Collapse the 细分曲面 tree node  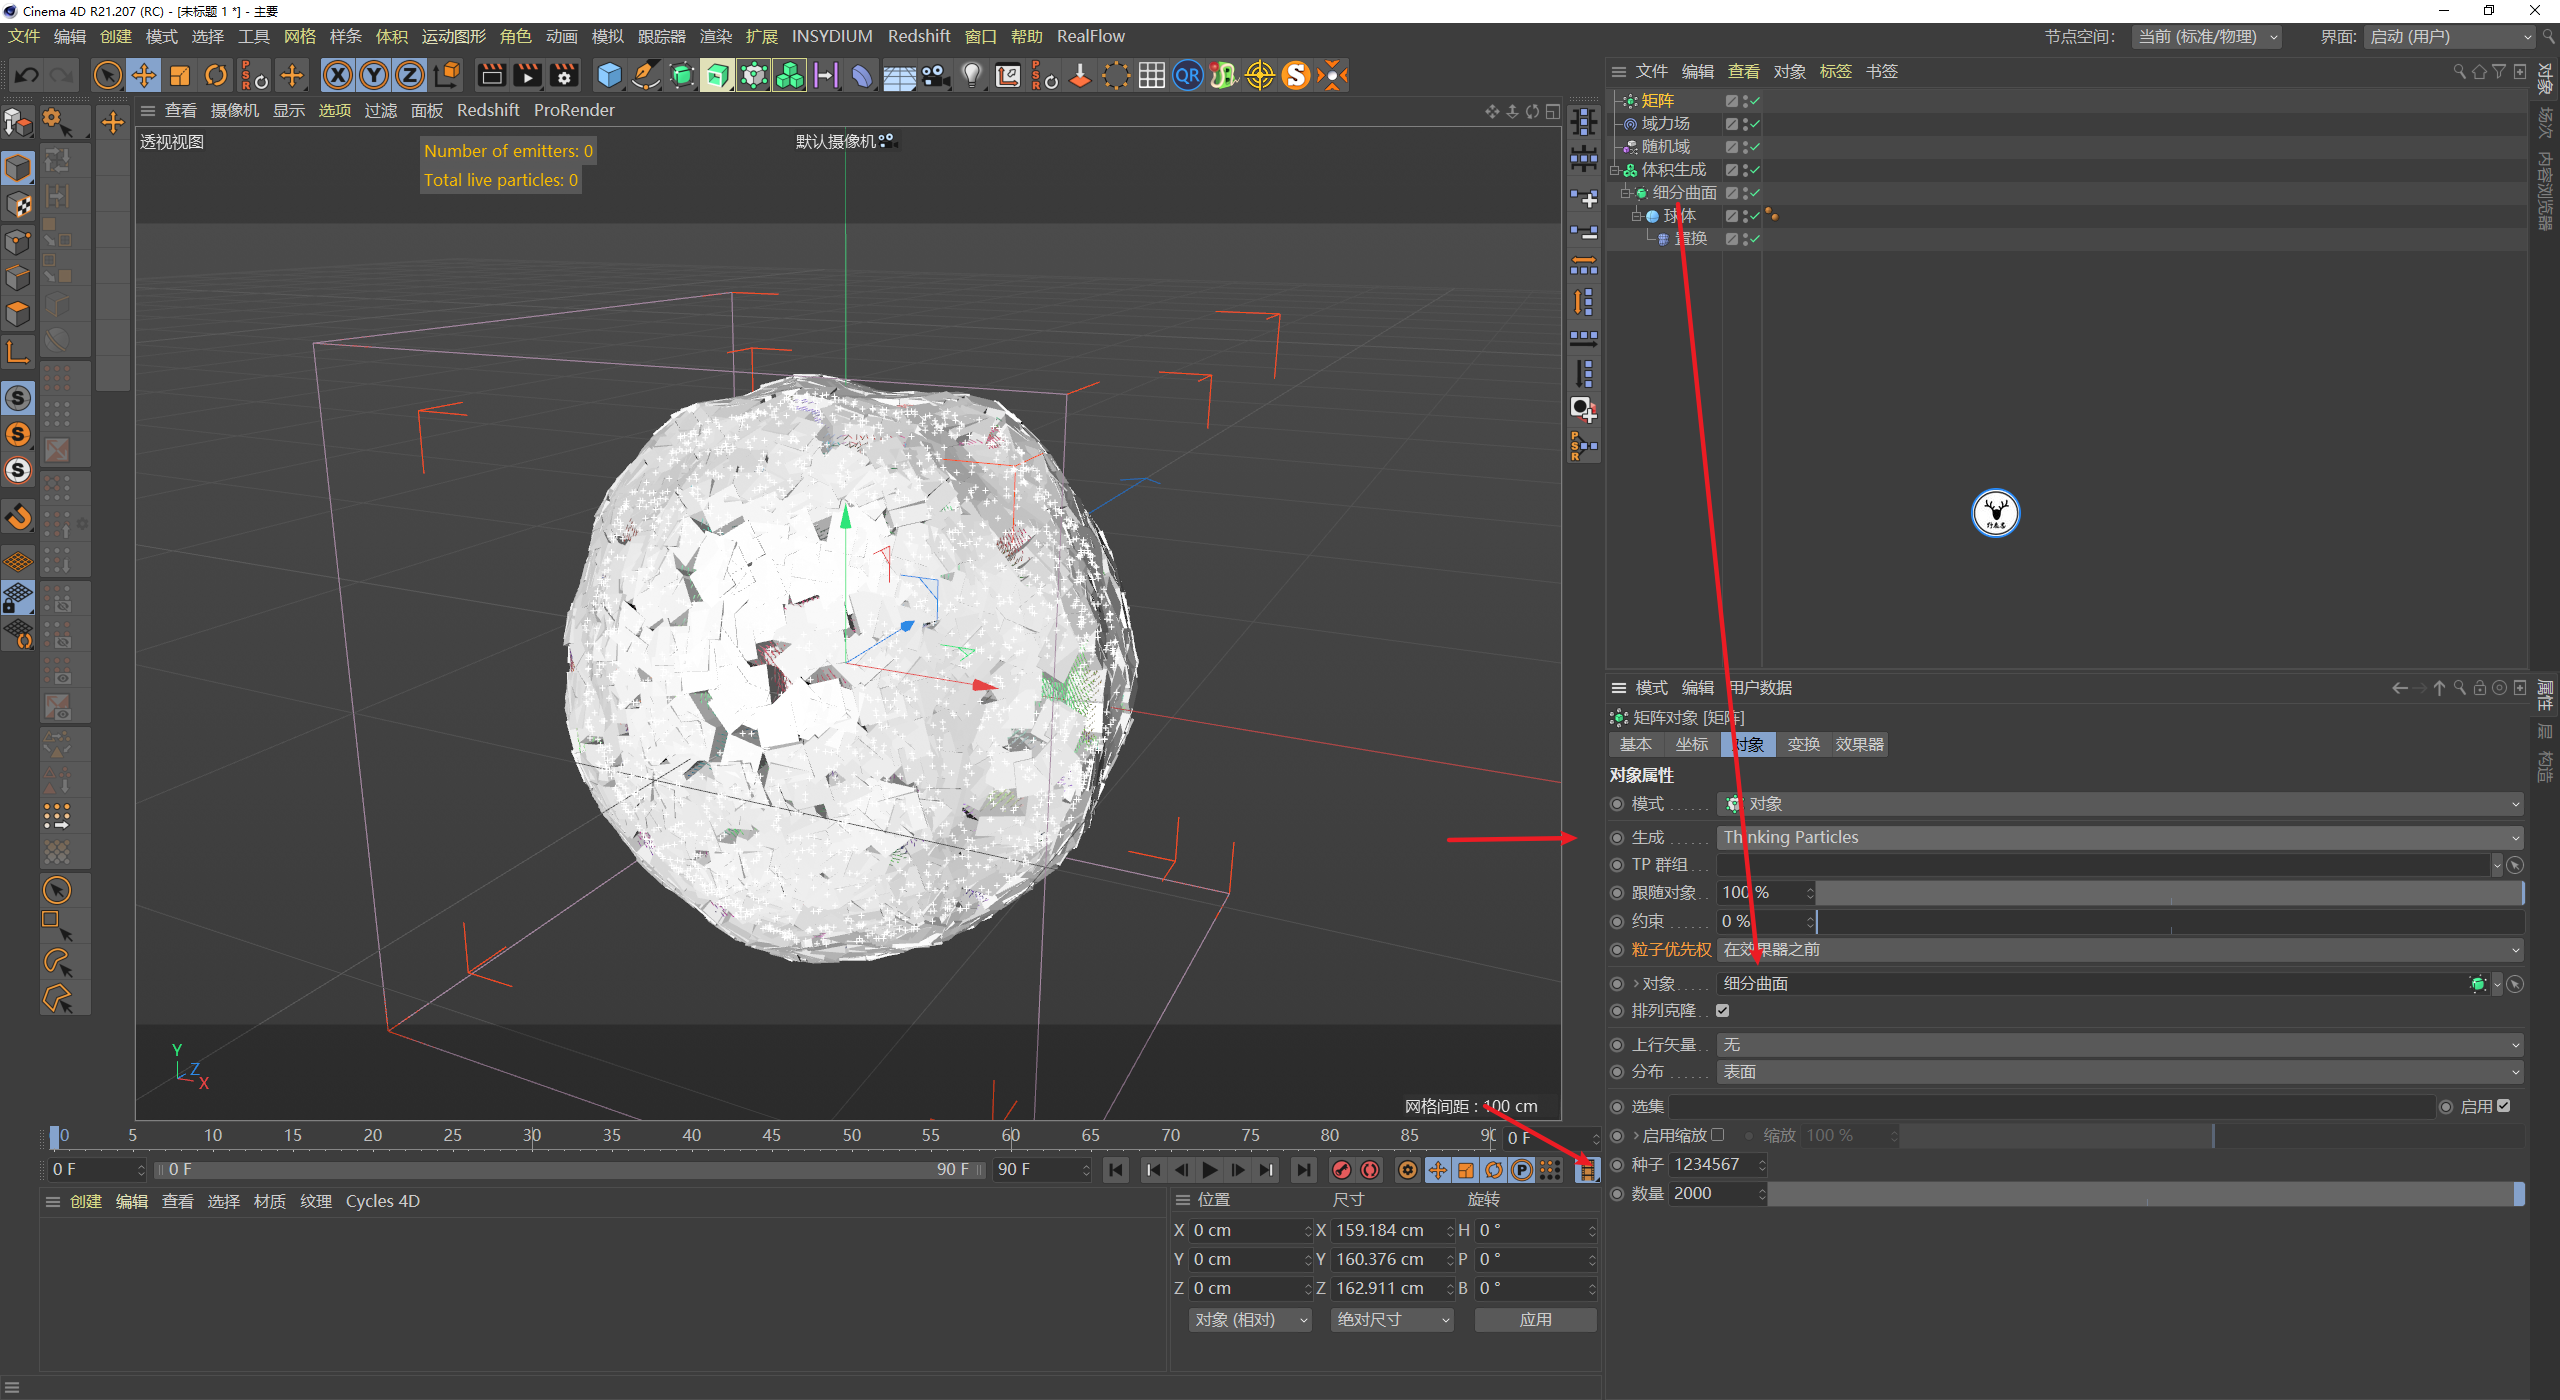1625,193
